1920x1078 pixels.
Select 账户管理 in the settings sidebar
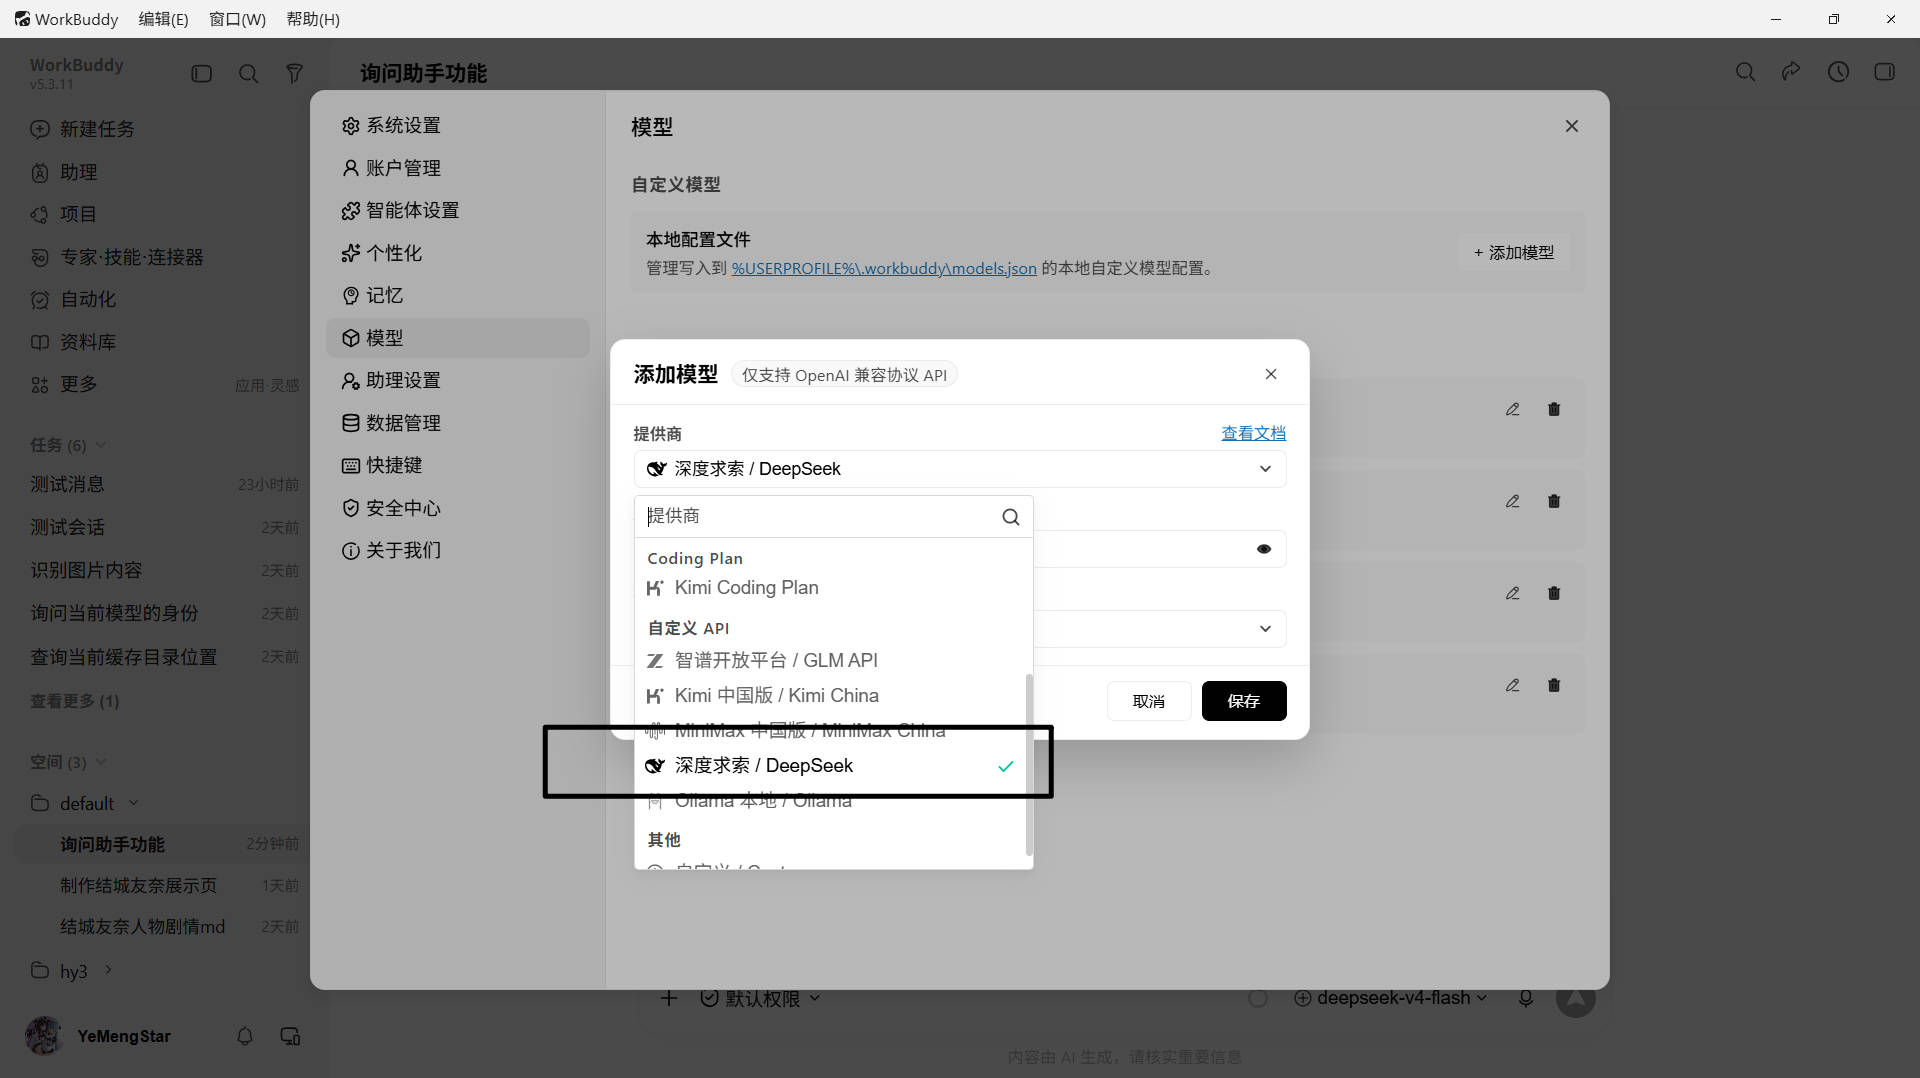pyautogui.click(x=458, y=168)
